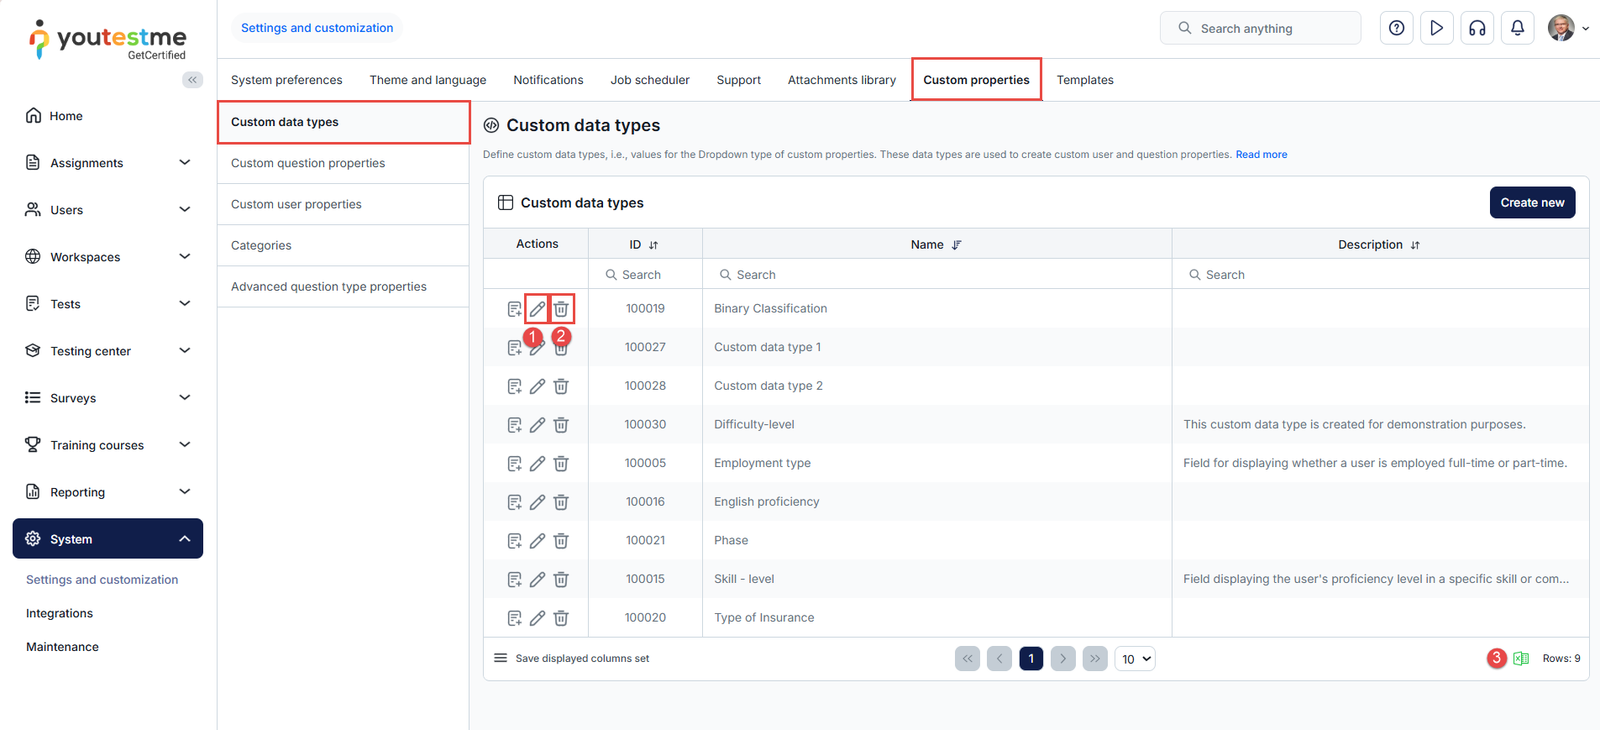The width and height of the screenshot is (1600, 730).
Task: Open the Read more link
Action: click(x=1261, y=155)
